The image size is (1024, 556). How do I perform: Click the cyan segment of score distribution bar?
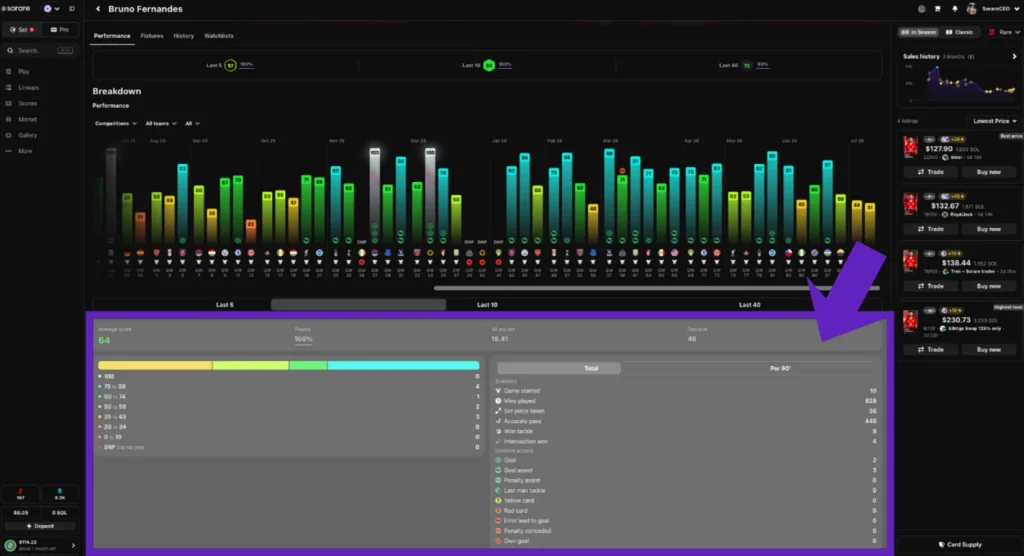pyautogui.click(x=403, y=366)
